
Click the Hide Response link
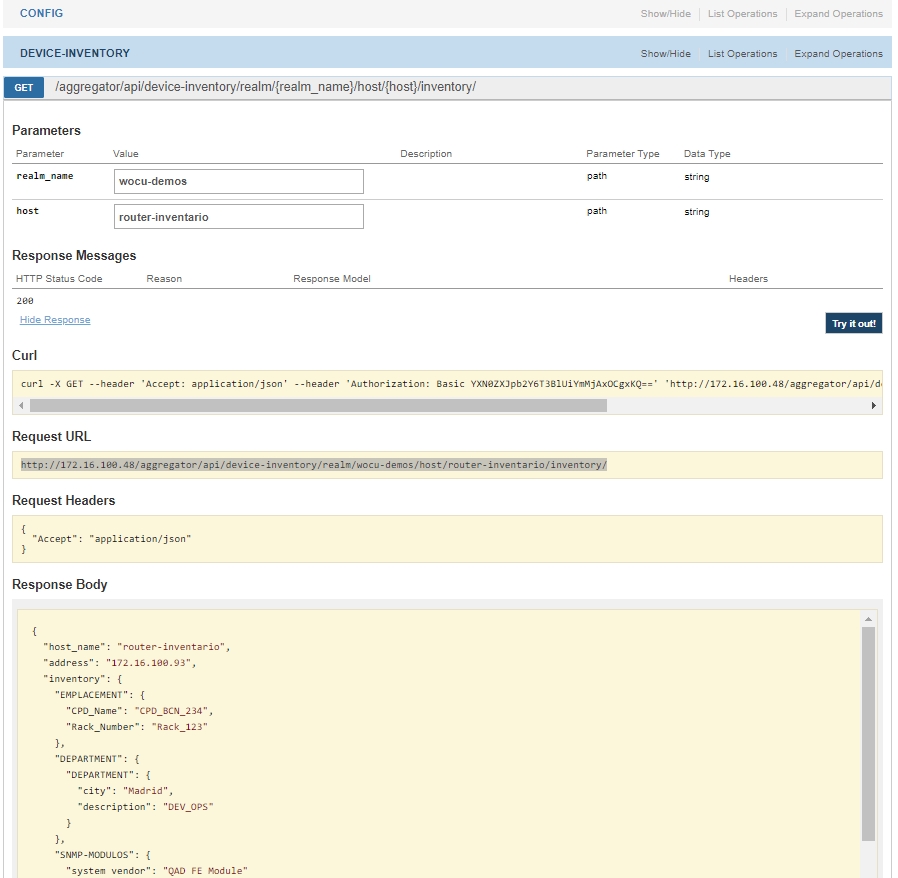[x=55, y=320]
